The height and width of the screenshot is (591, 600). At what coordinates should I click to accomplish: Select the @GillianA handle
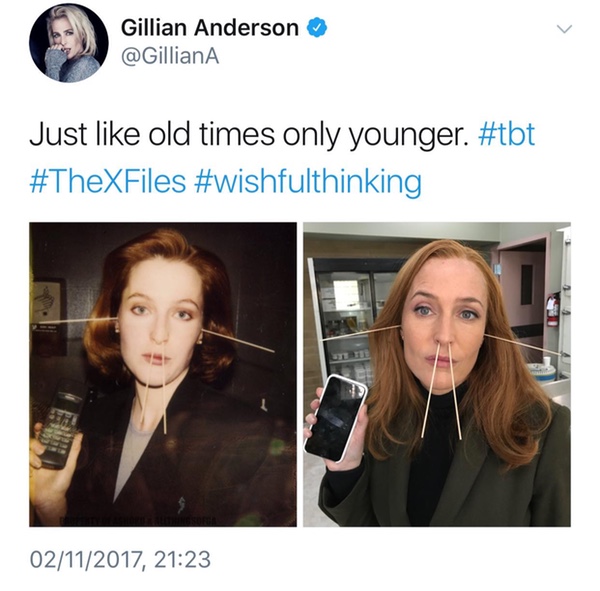pyautogui.click(x=170, y=57)
